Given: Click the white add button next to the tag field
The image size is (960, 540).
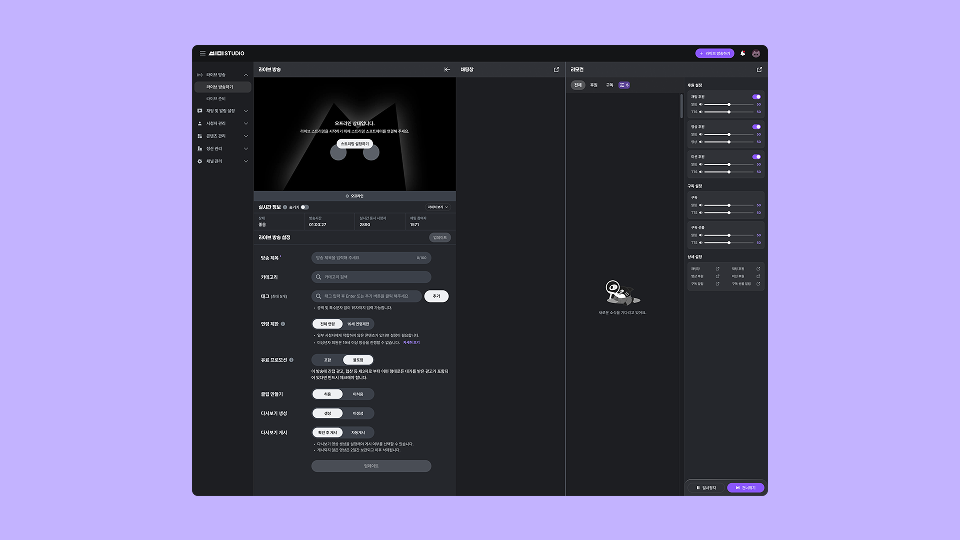Looking at the screenshot, I should [x=437, y=296].
